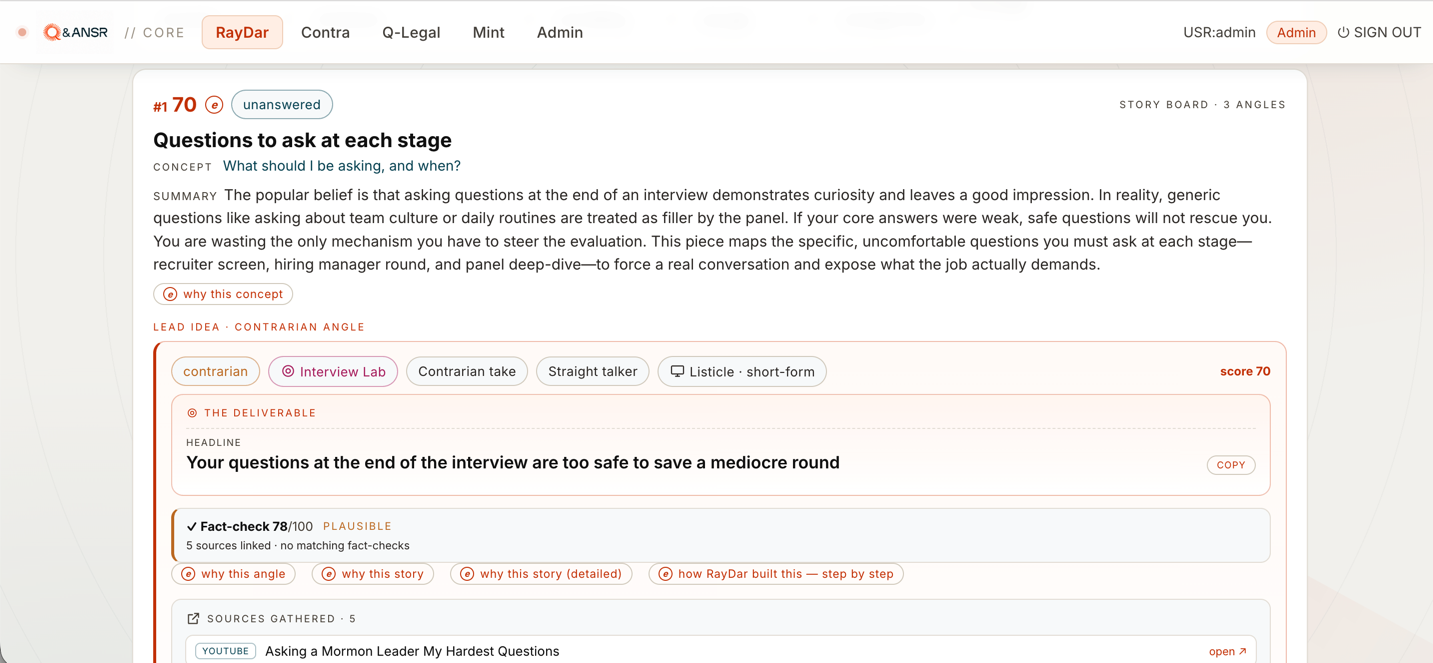
Task: Click the #1 70 rank number
Action: (x=175, y=105)
